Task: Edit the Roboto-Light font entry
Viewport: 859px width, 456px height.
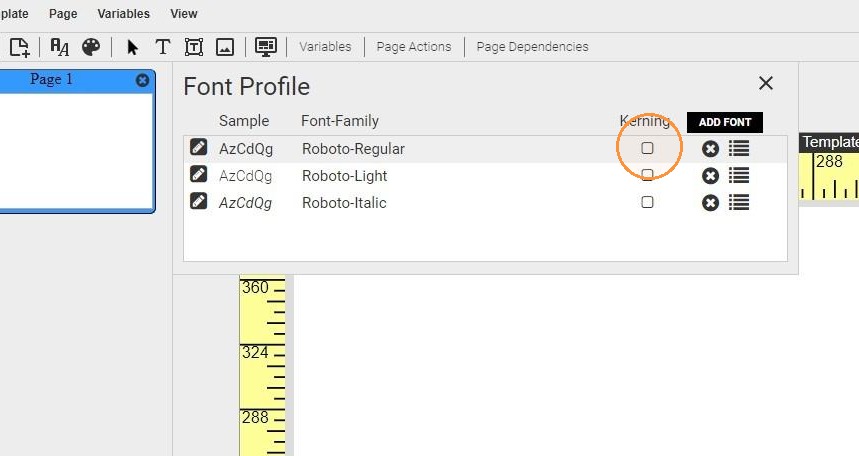Action: pyautogui.click(x=198, y=174)
